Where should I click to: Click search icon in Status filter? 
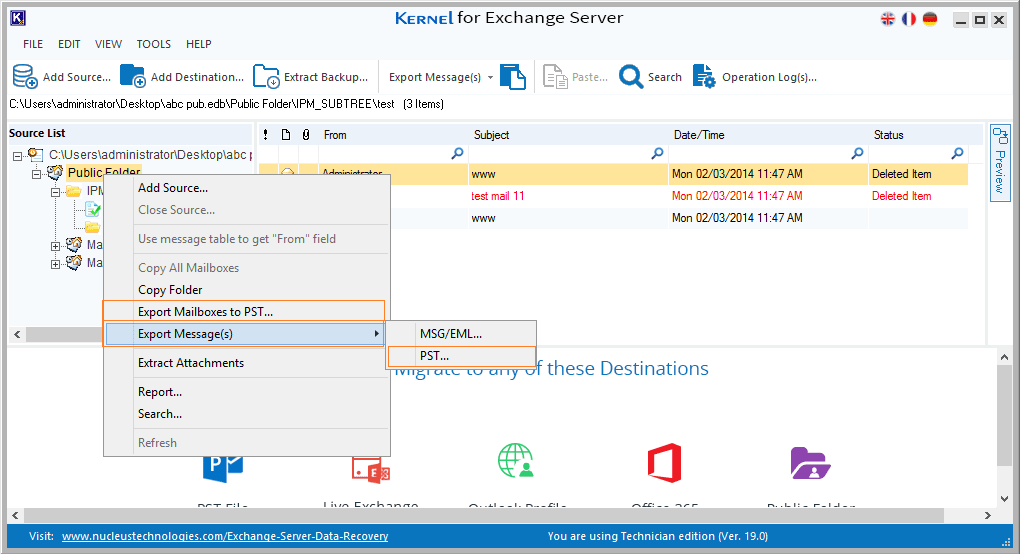(957, 153)
